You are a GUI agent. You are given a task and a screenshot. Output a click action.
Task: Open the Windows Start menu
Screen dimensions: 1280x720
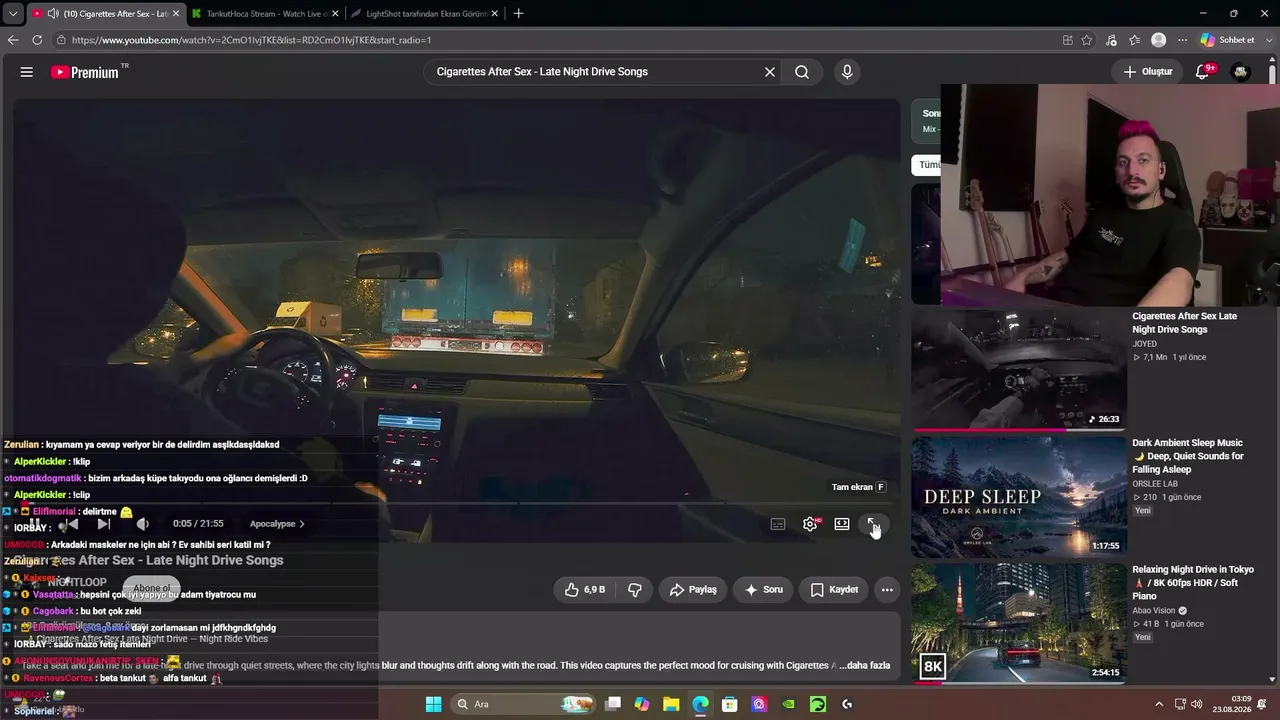pos(433,704)
